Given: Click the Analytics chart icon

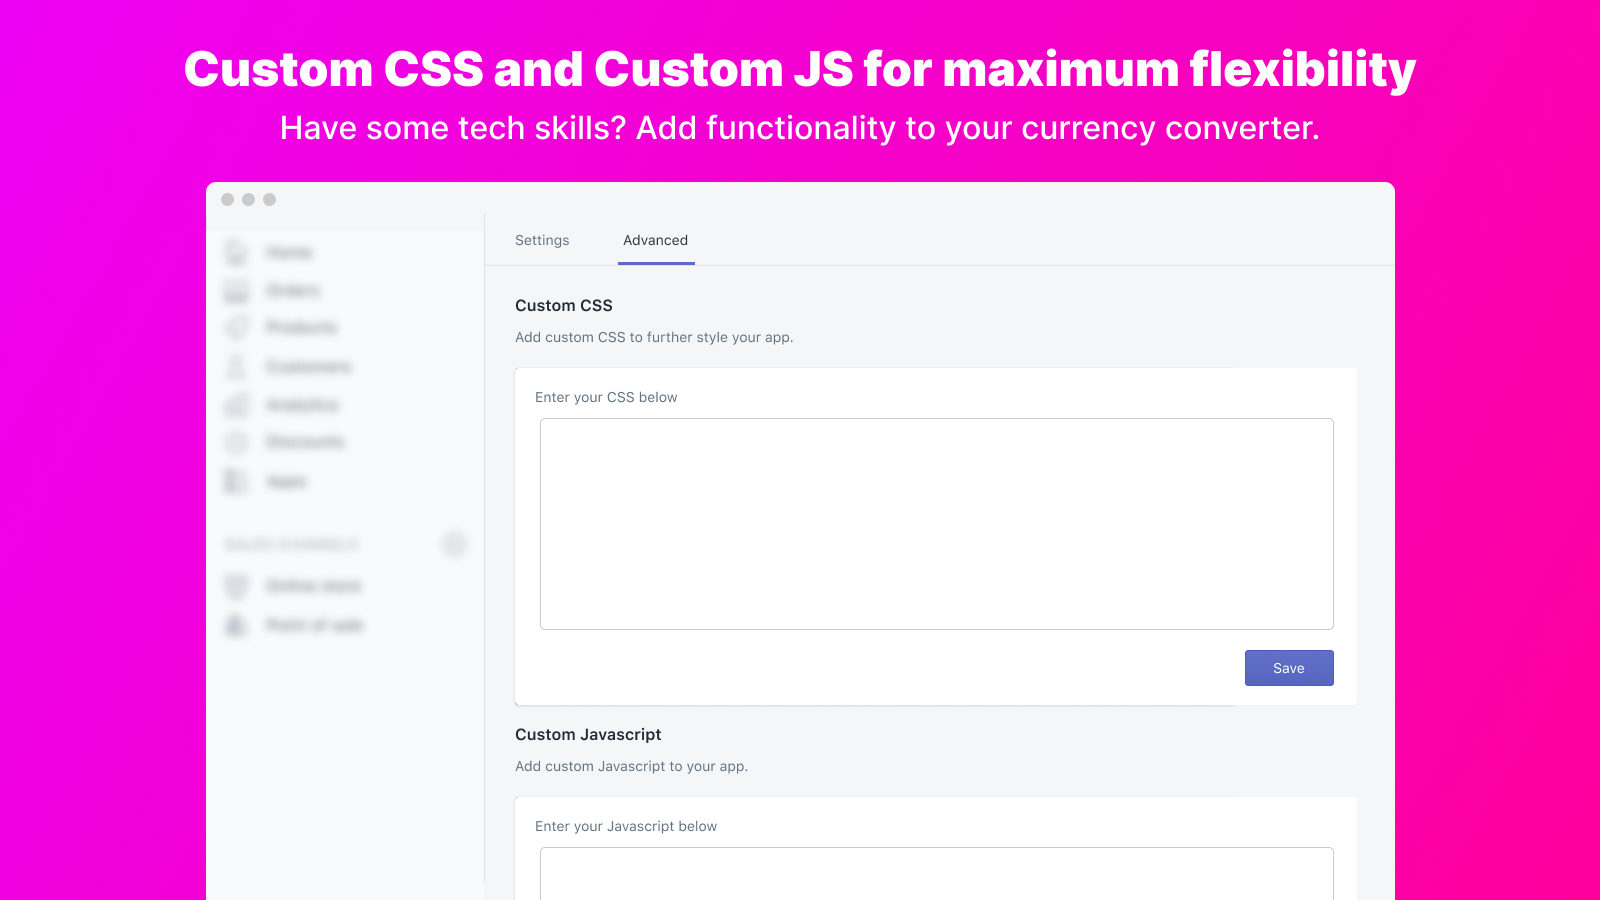Looking at the screenshot, I should [236, 405].
